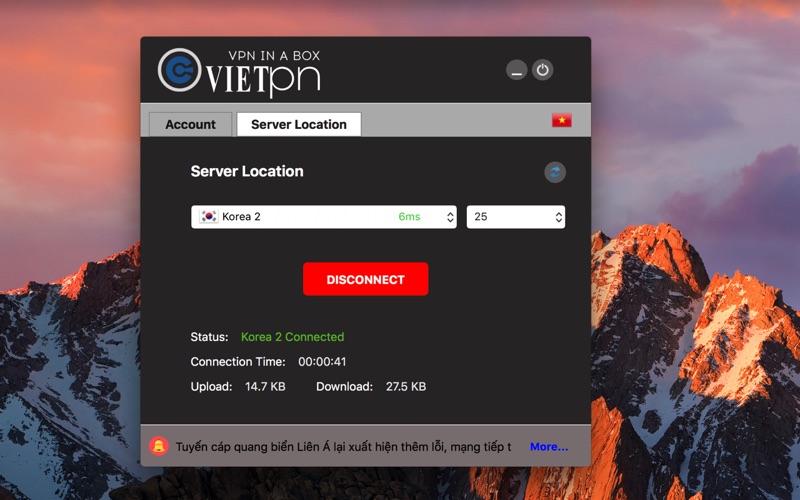Image resolution: width=800 pixels, height=500 pixels.
Task: Click the 27.5 KB download value
Action: point(406,387)
